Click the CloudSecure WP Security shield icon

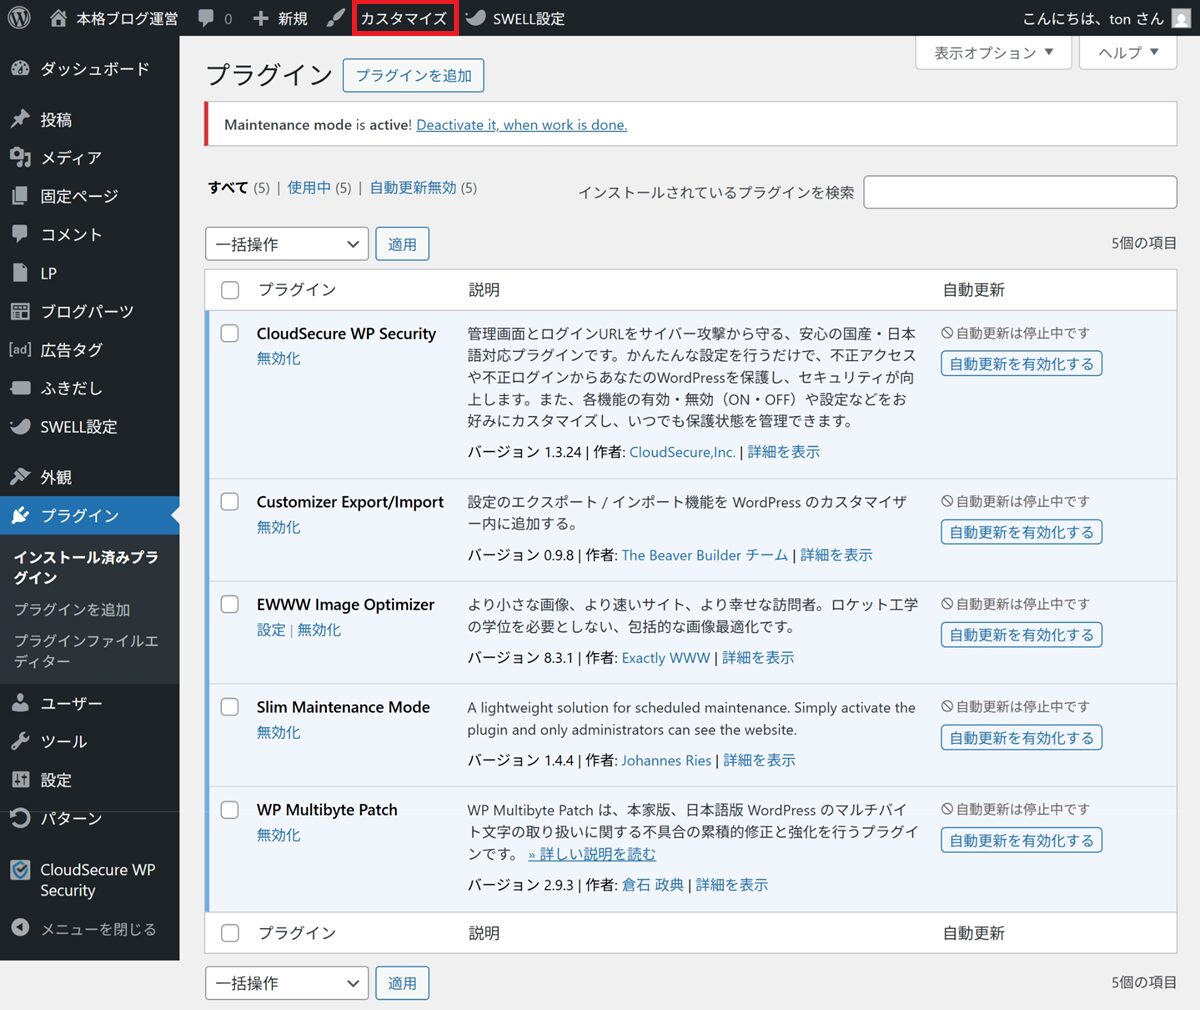(20, 870)
